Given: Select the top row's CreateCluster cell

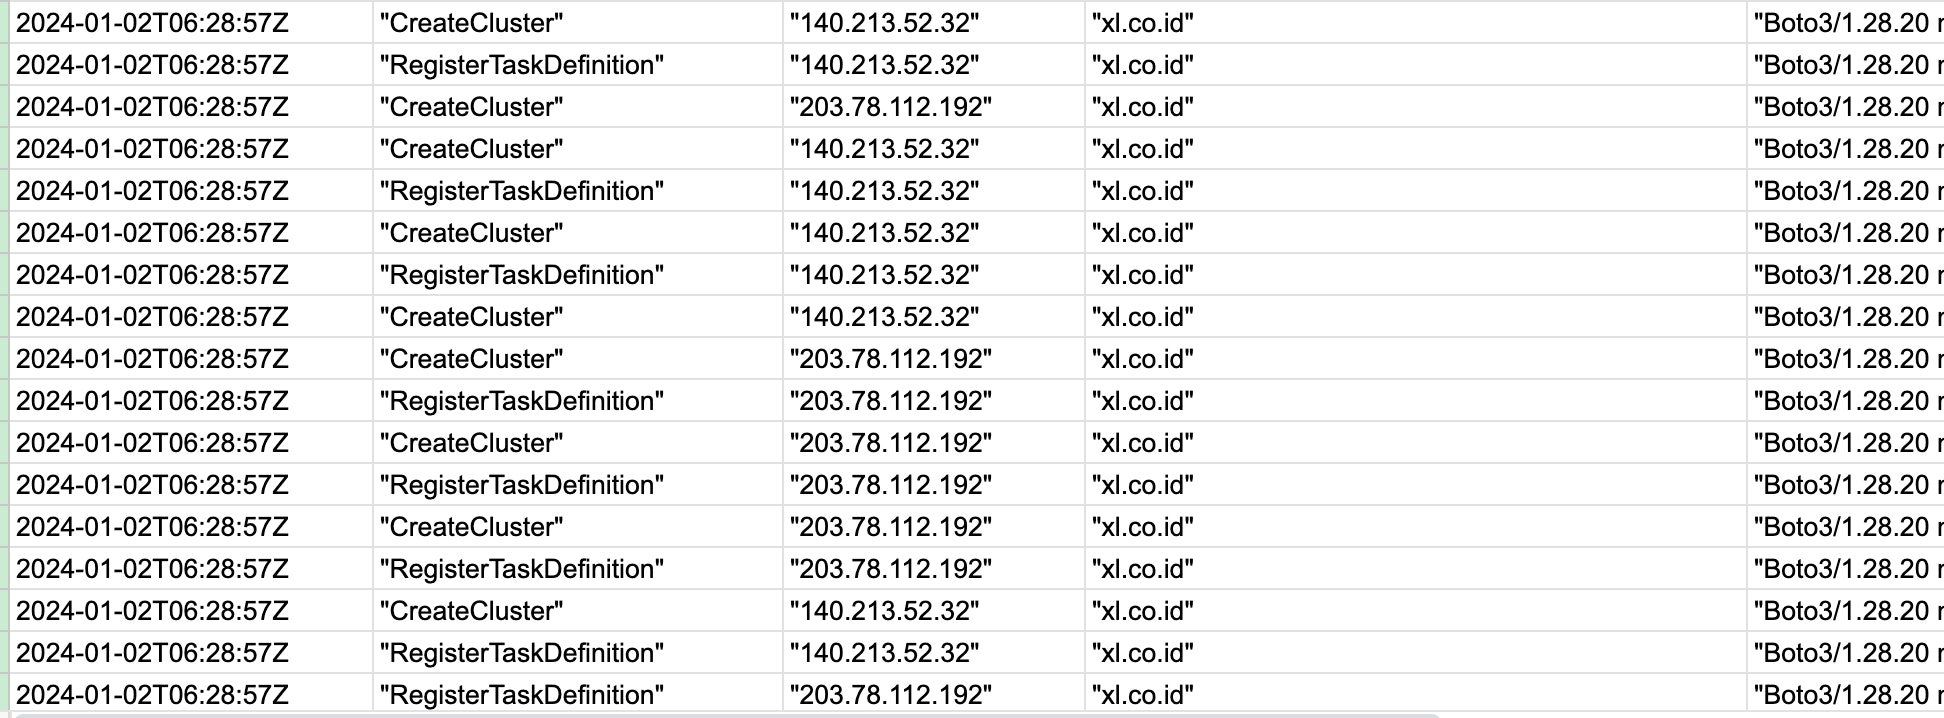Looking at the screenshot, I should coord(471,23).
